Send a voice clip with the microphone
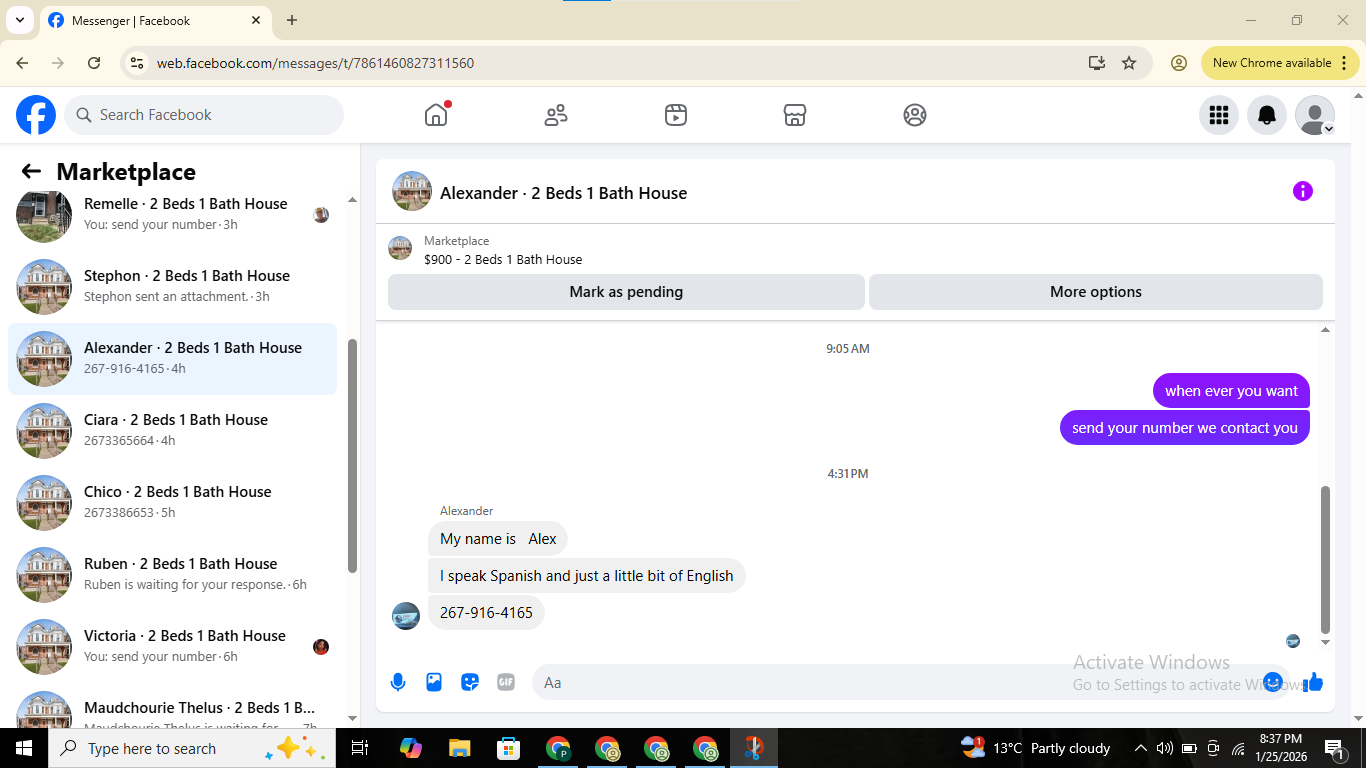The image size is (1366, 768). 398,682
